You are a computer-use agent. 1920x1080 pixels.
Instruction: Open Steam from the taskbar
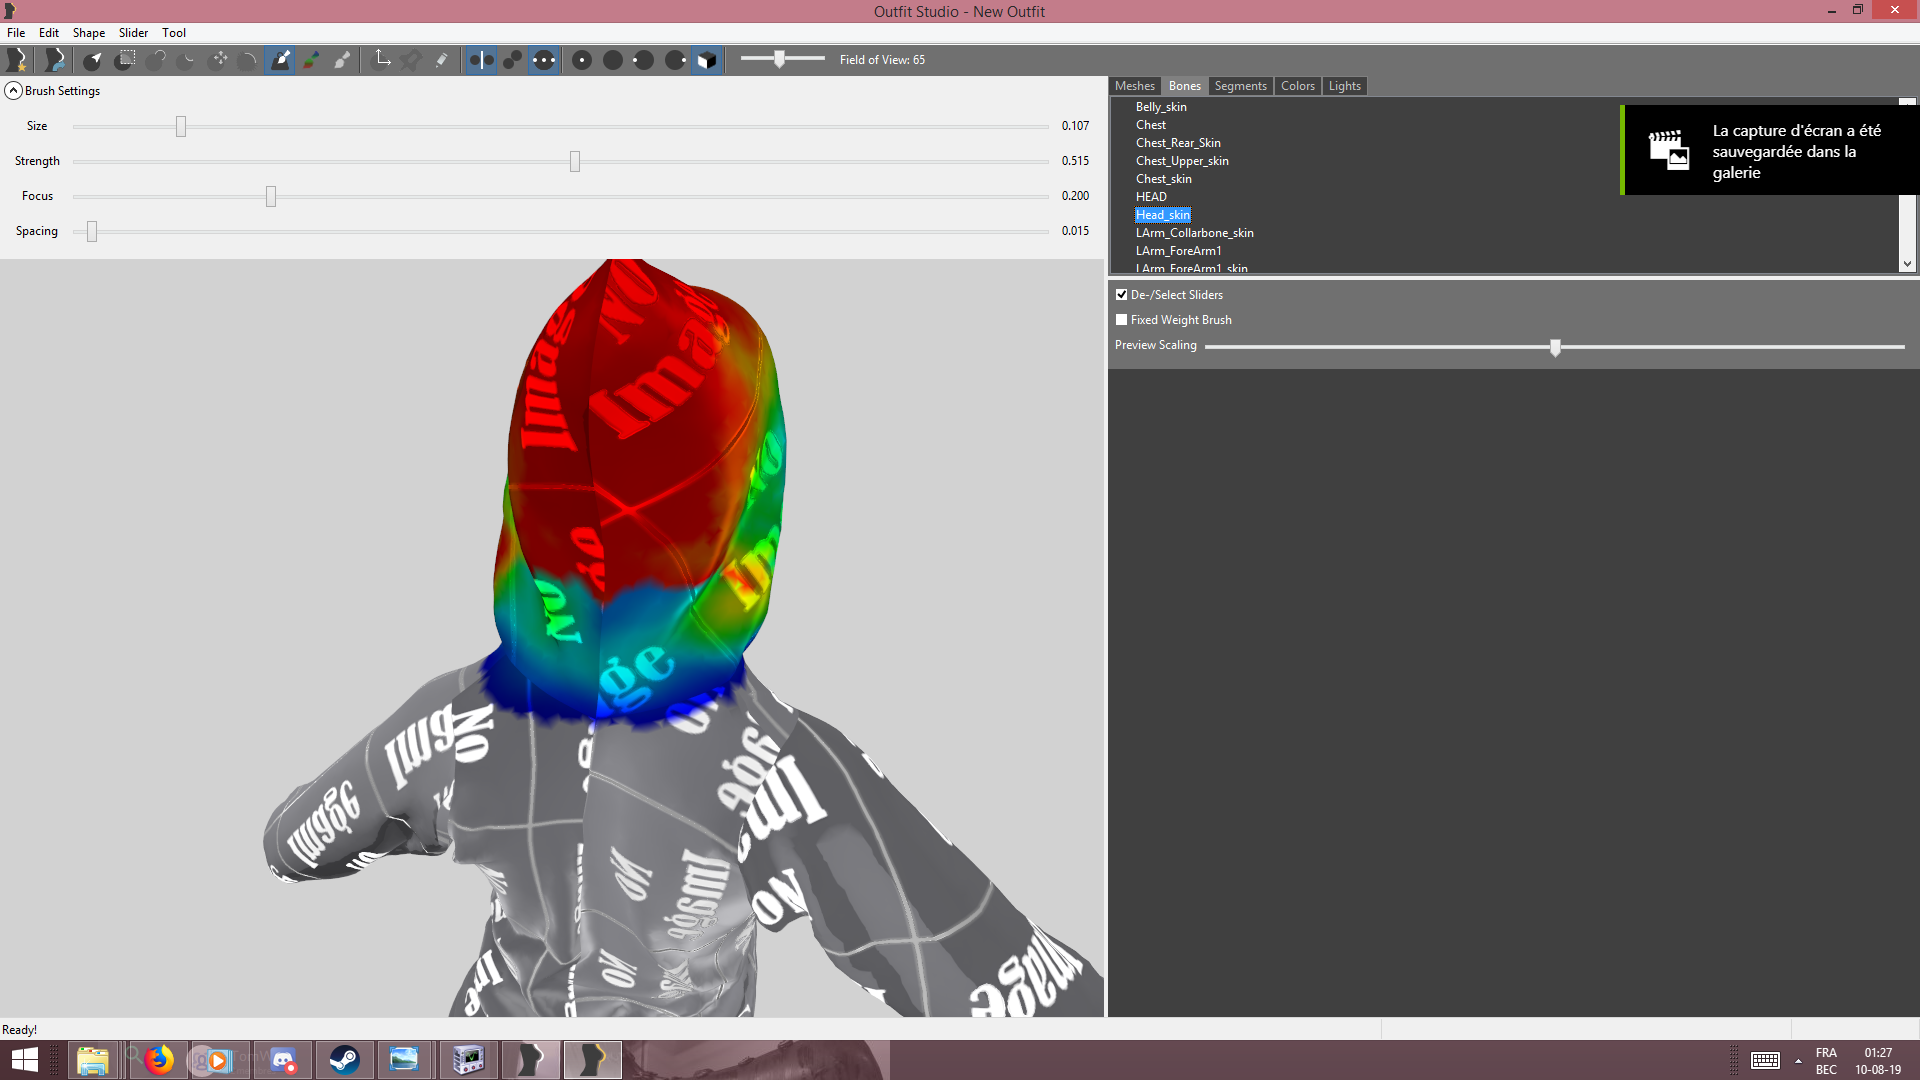pos(344,1060)
